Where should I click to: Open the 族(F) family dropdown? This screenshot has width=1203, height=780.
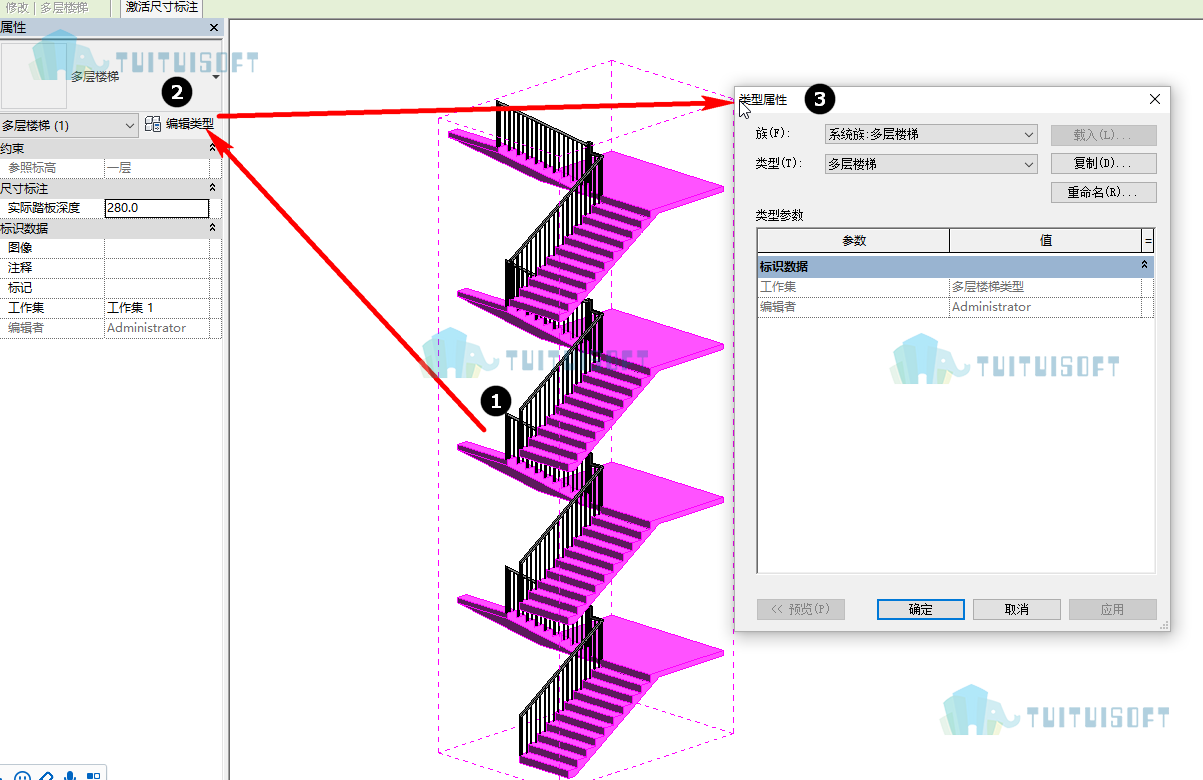pyautogui.click(x=931, y=134)
